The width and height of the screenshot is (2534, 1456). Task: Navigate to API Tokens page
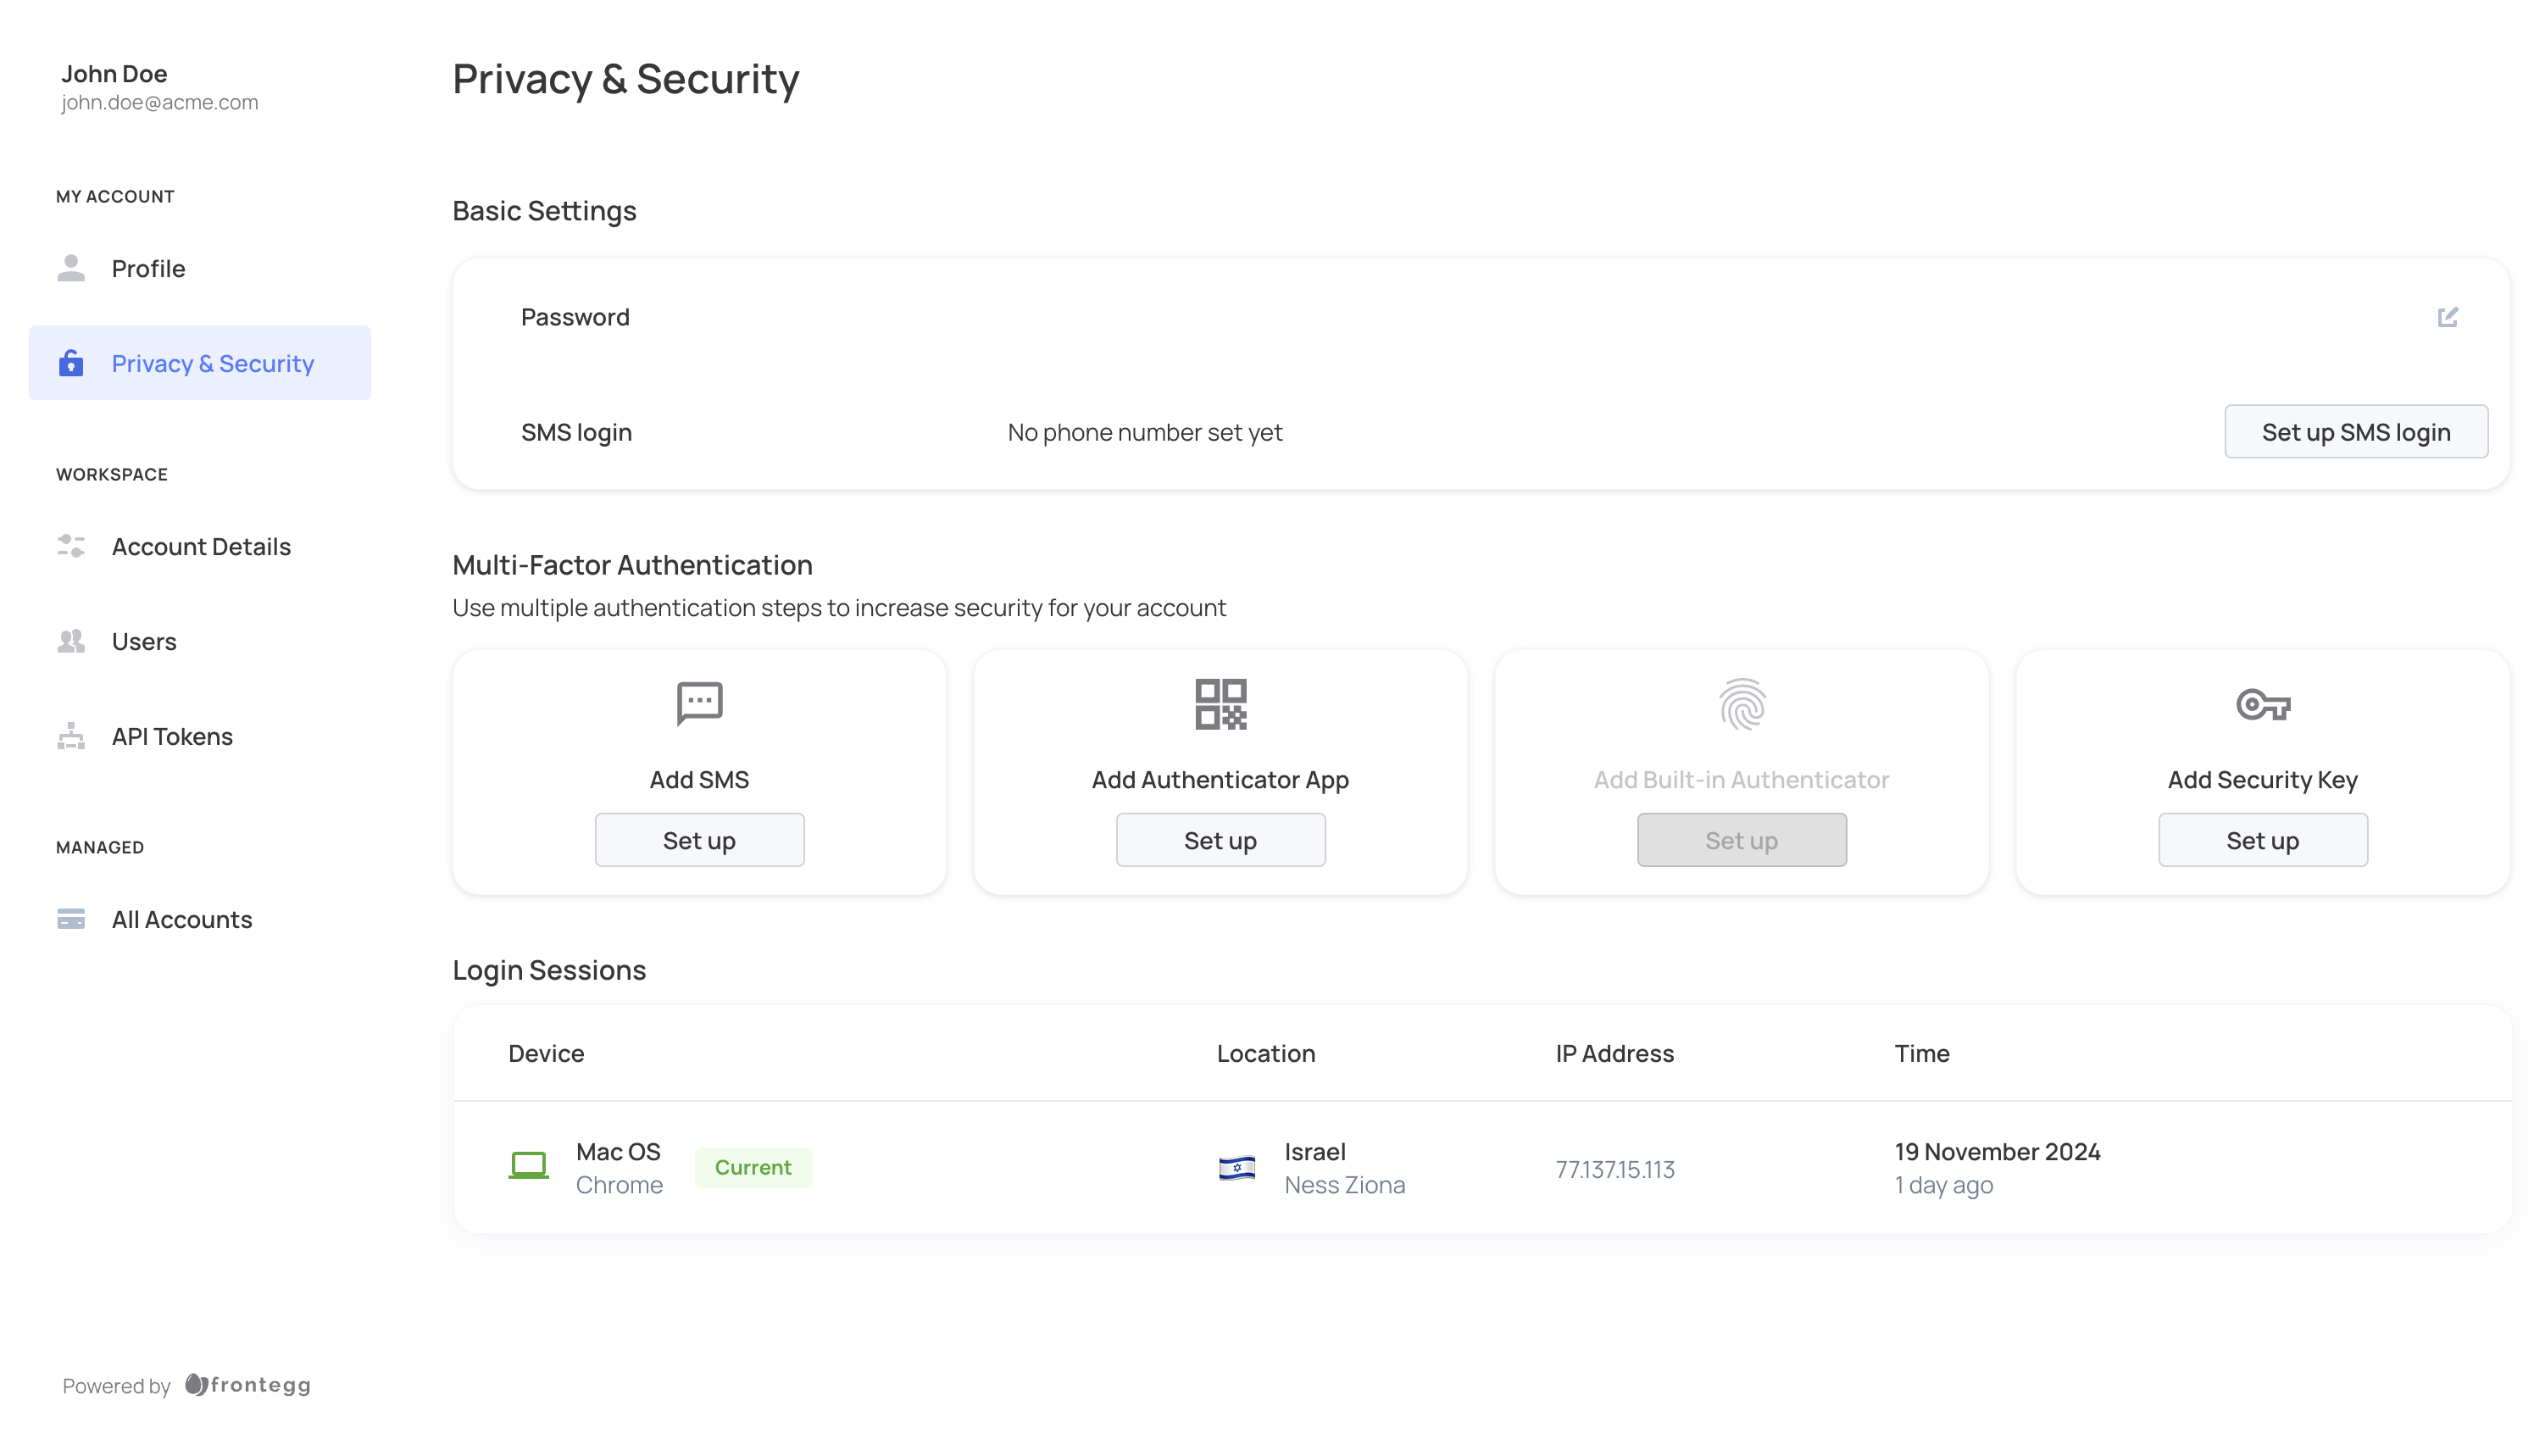click(x=171, y=736)
